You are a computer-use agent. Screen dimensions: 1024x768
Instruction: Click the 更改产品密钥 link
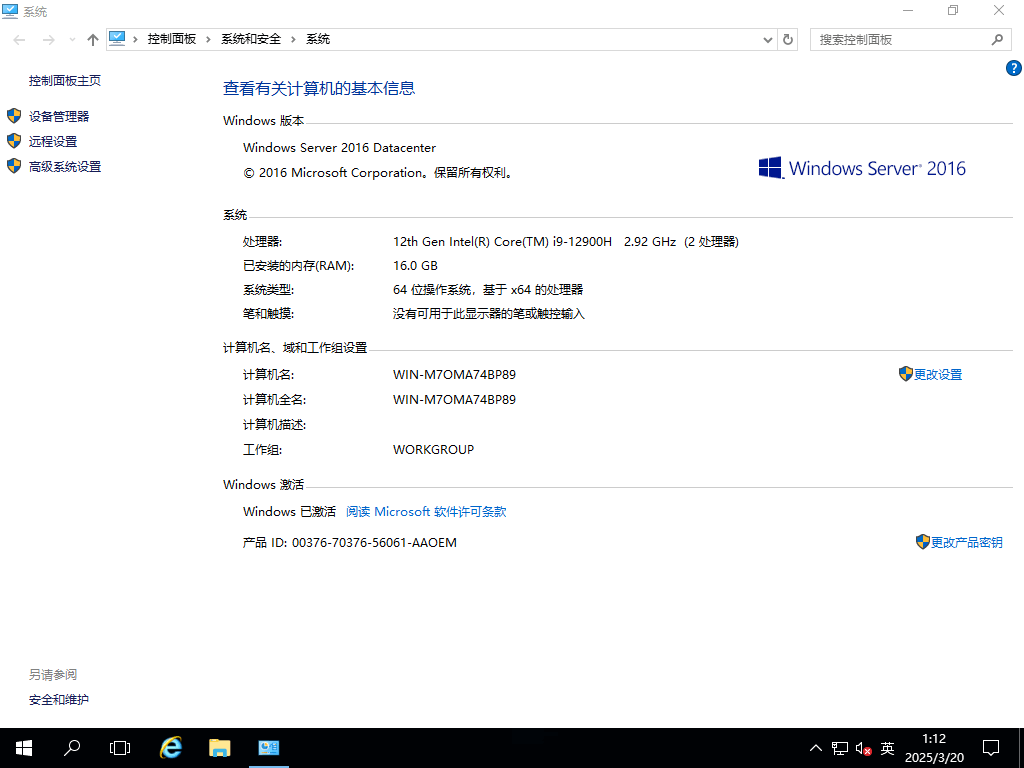point(966,542)
